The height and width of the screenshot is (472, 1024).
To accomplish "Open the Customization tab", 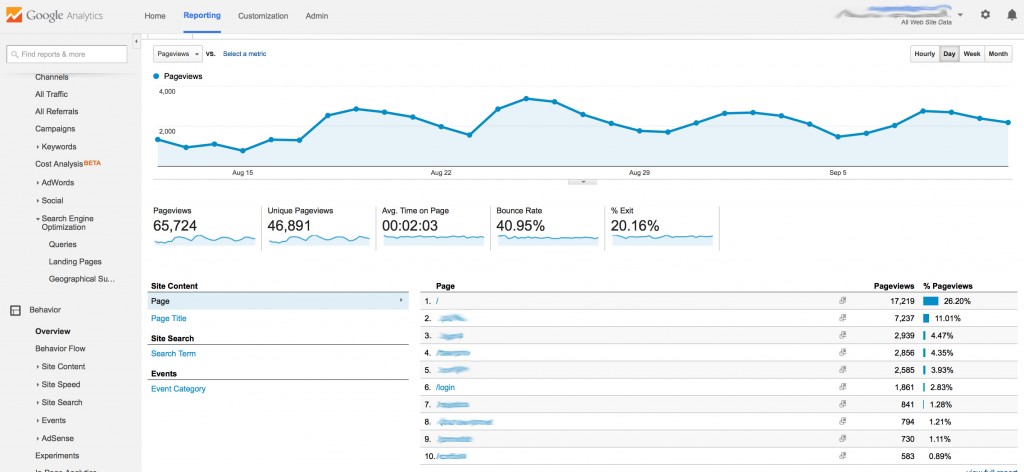I will 263,16.
